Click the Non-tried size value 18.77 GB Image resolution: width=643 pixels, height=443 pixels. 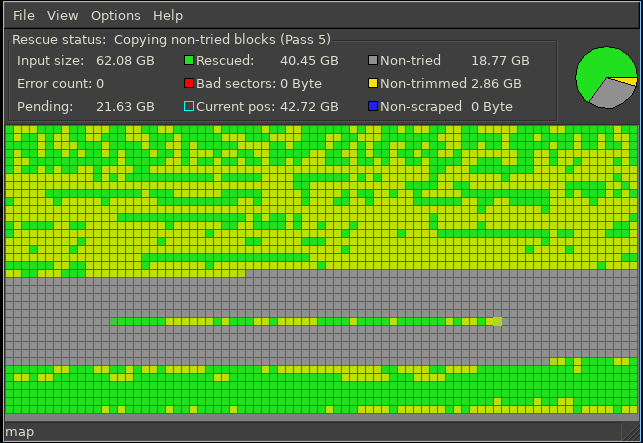500,61
